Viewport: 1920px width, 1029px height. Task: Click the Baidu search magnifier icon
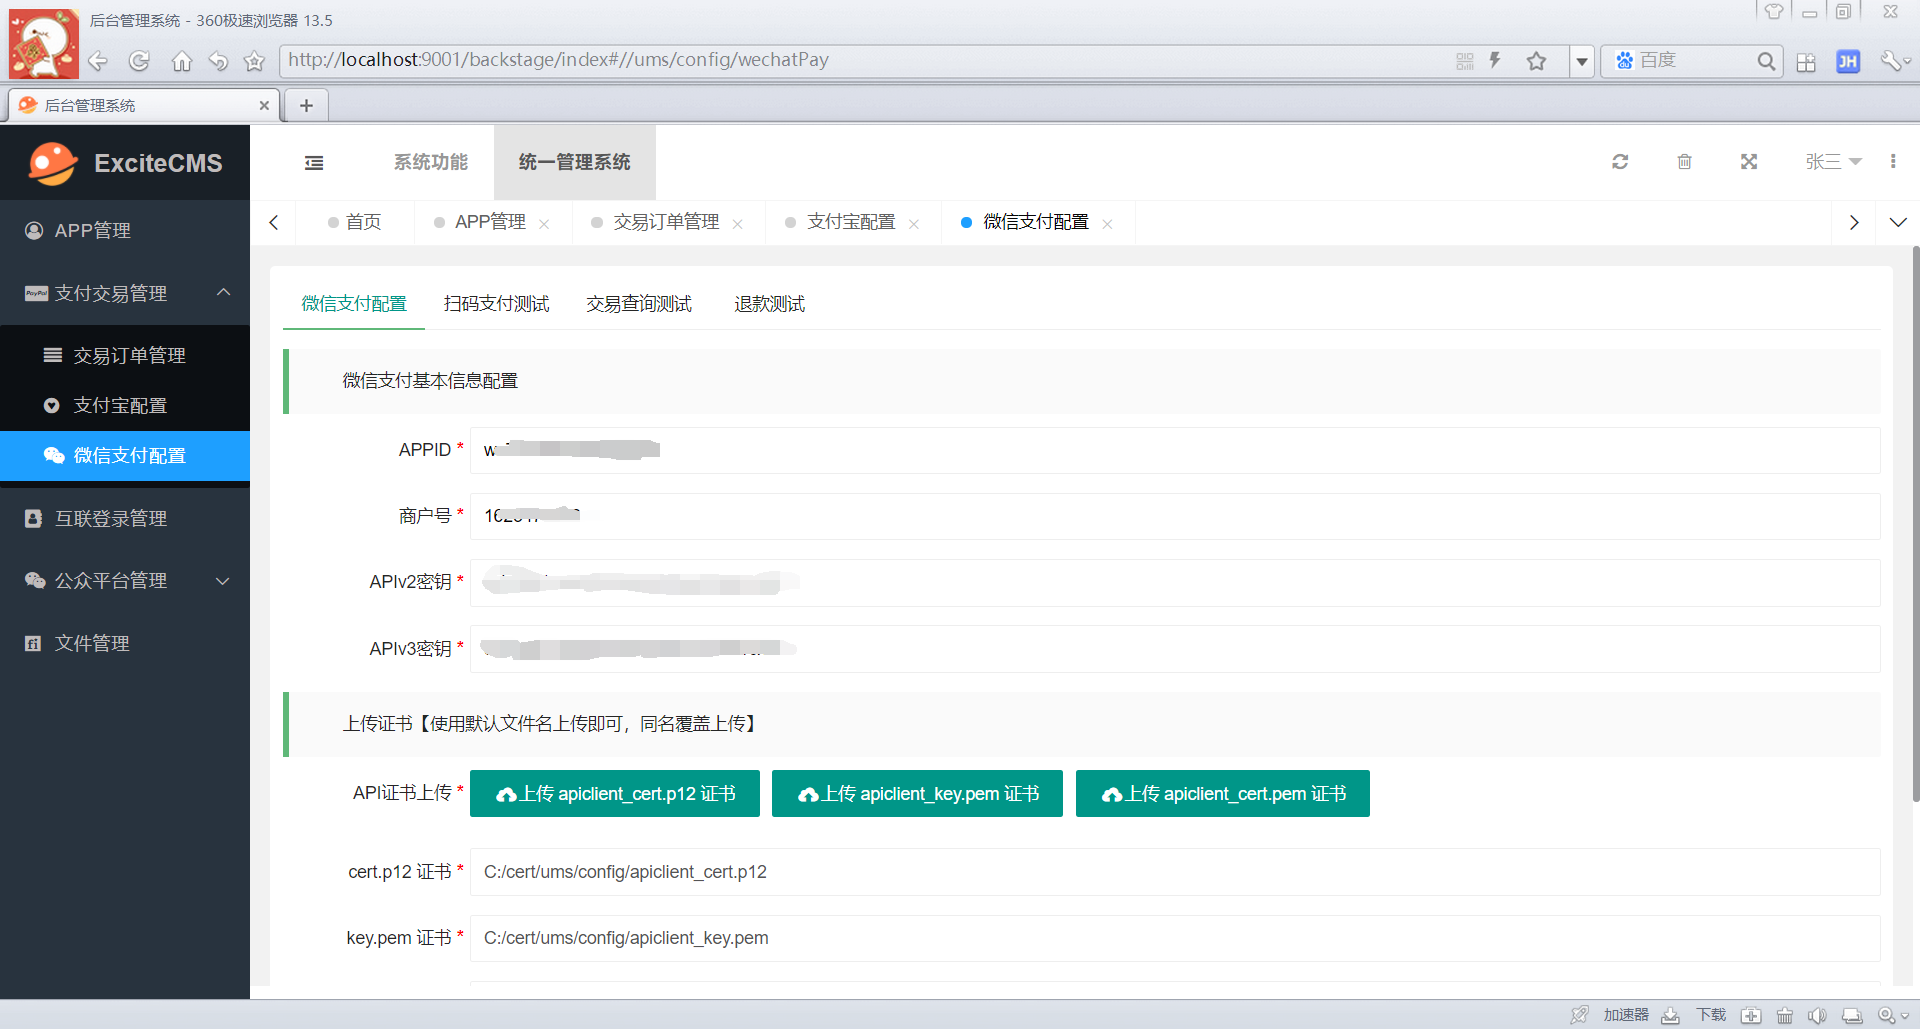pyautogui.click(x=1767, y=61)
